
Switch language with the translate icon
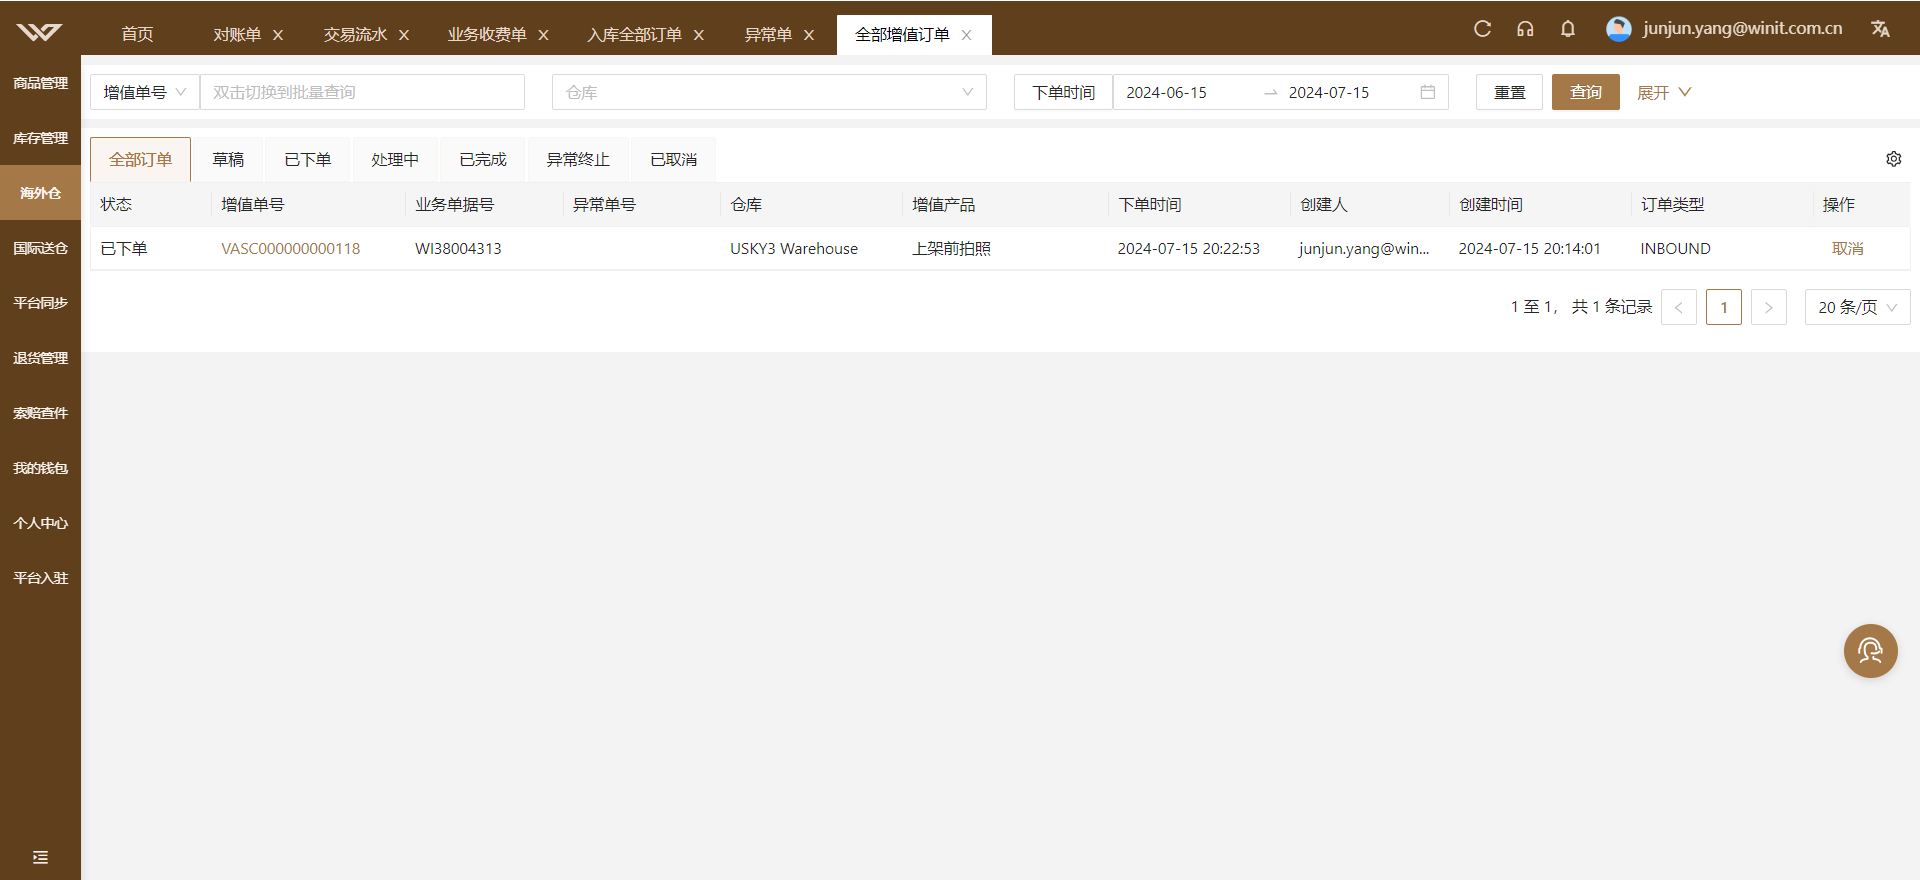tap(1880, 29)
